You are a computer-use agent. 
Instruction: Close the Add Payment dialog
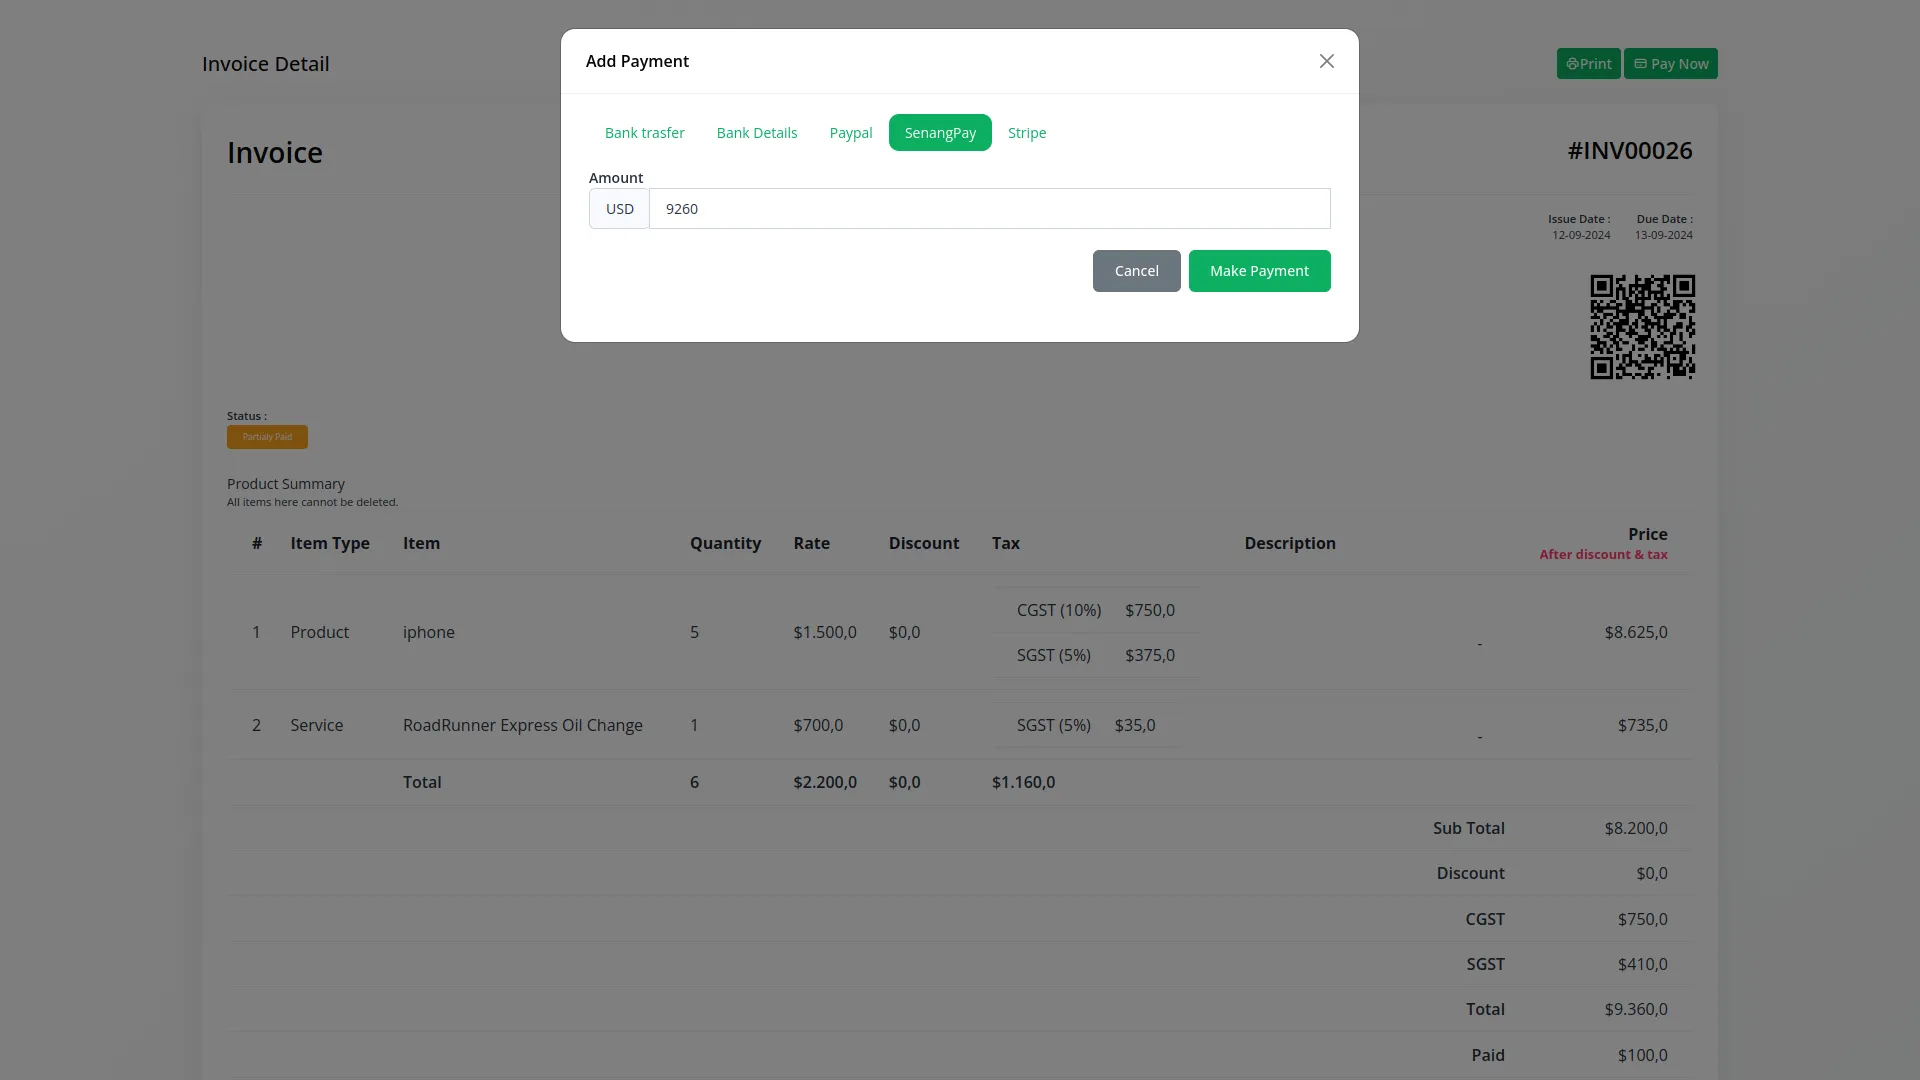pyautogui.click(x=1326, y=61)
